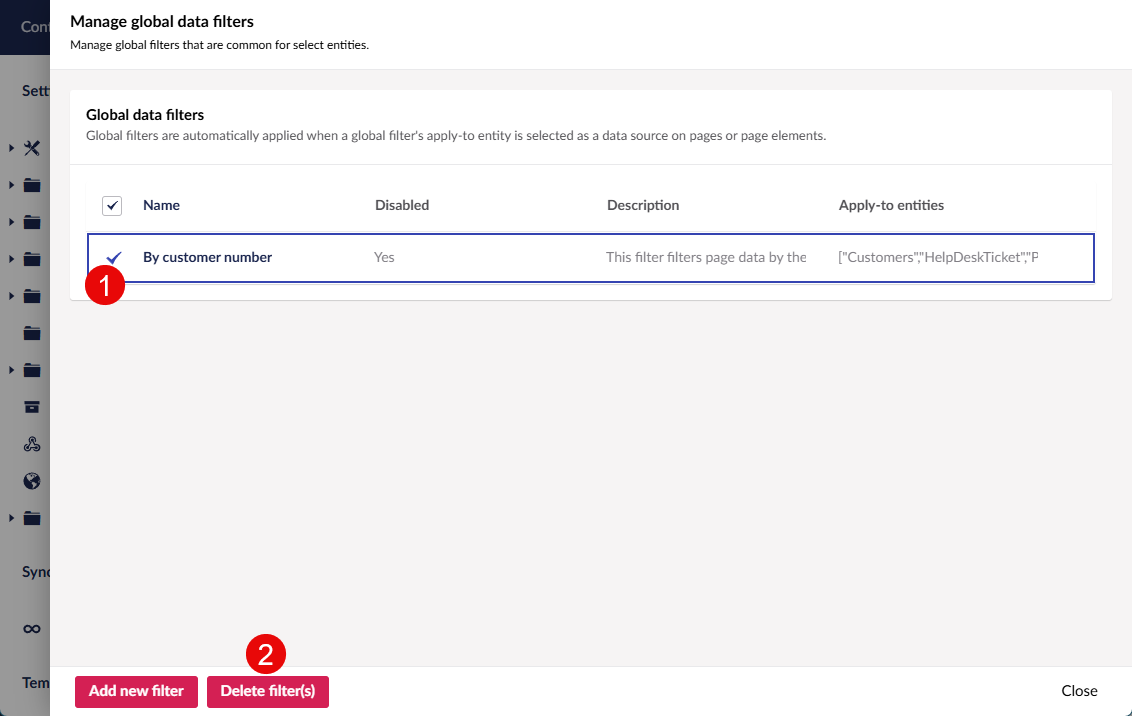Click the infinity sync icon
Screen dimensions: 1132x716
pos(32,628)
